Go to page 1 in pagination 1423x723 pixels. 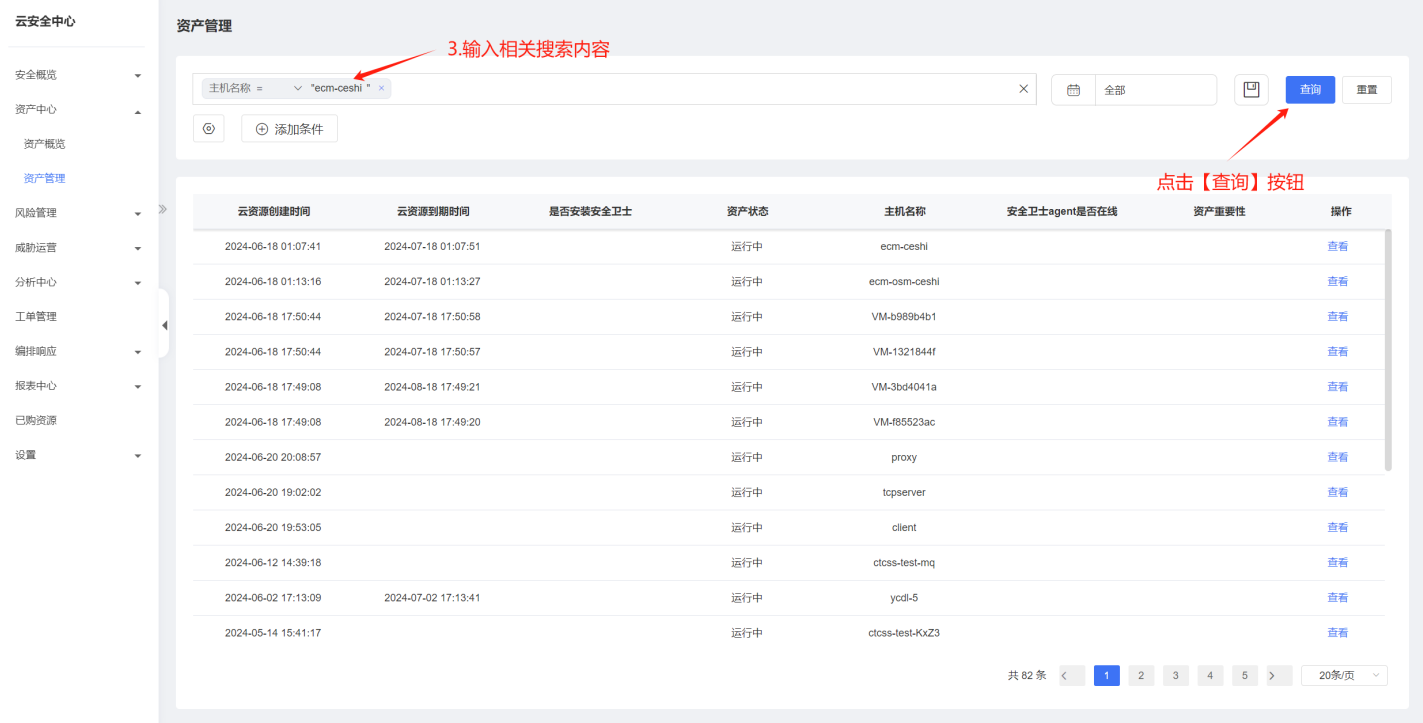1107,676
